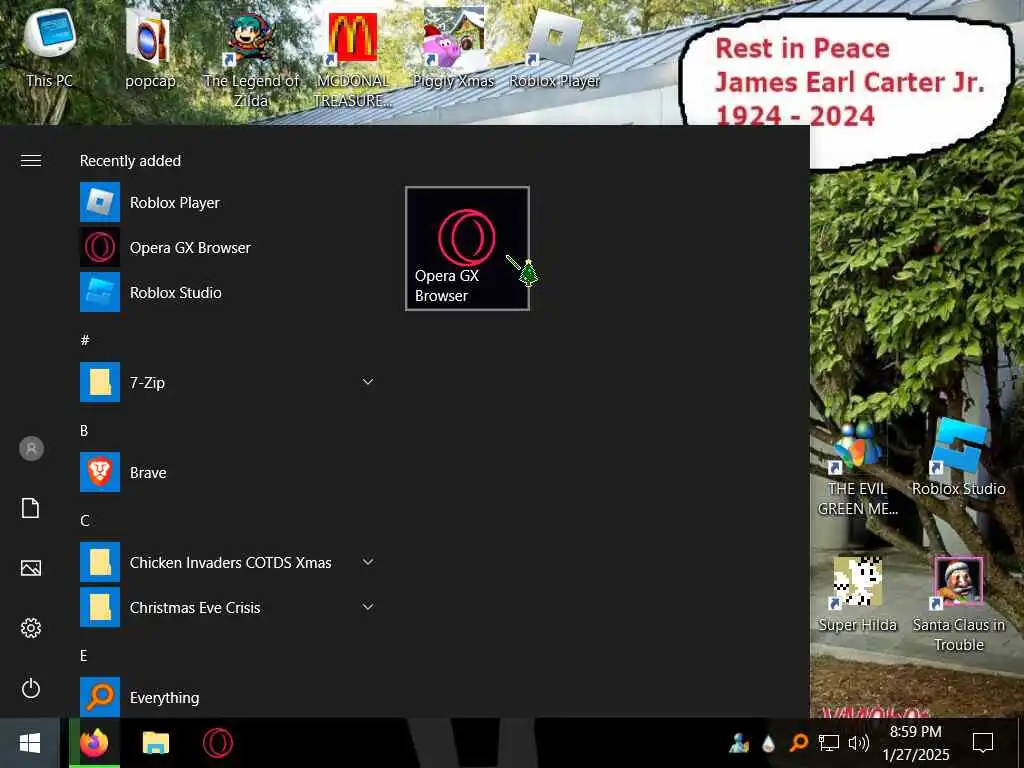Viewport: 1024px width, 768px height.
Task: Click the network tray icon
Action: (x=829, y=743)
